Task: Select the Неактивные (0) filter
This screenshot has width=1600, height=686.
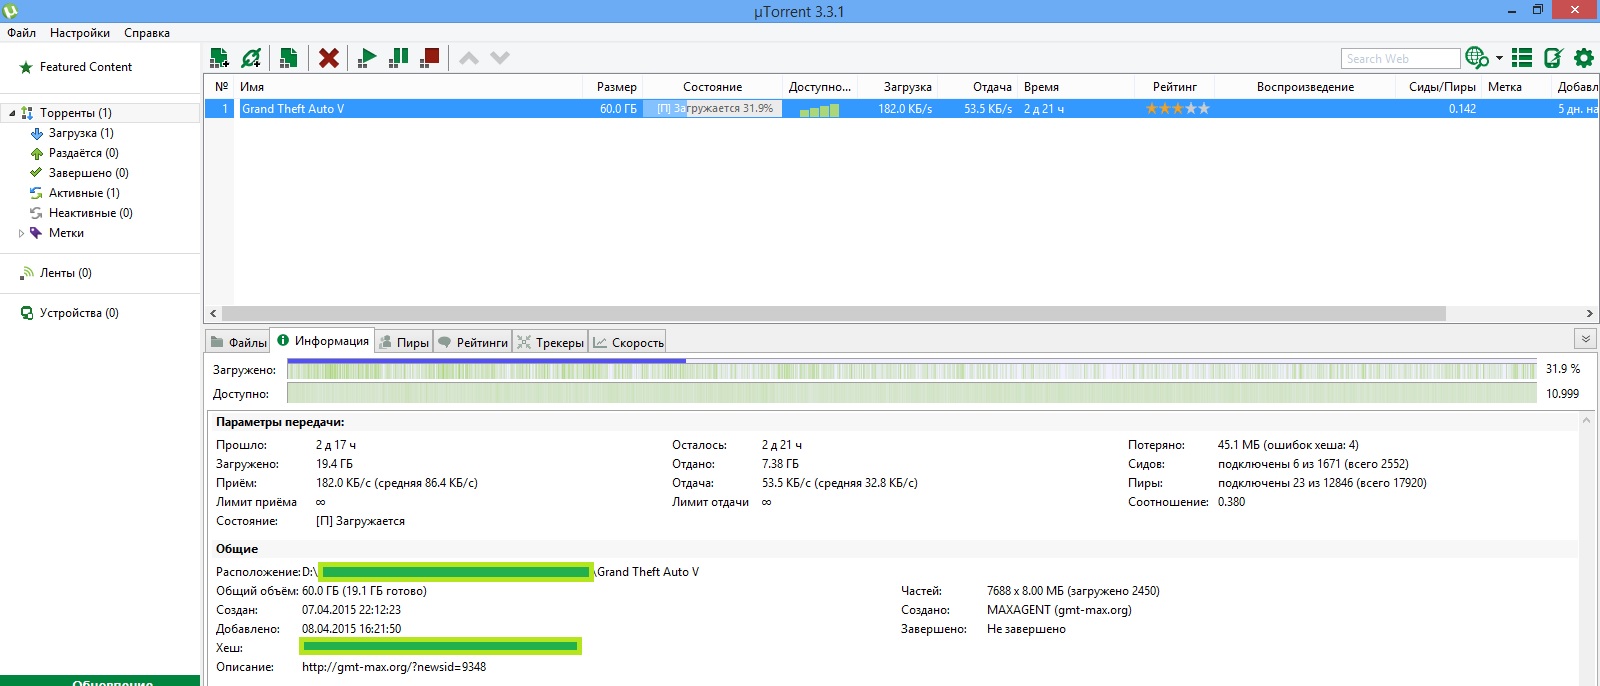Action: [x=91, y=213]
